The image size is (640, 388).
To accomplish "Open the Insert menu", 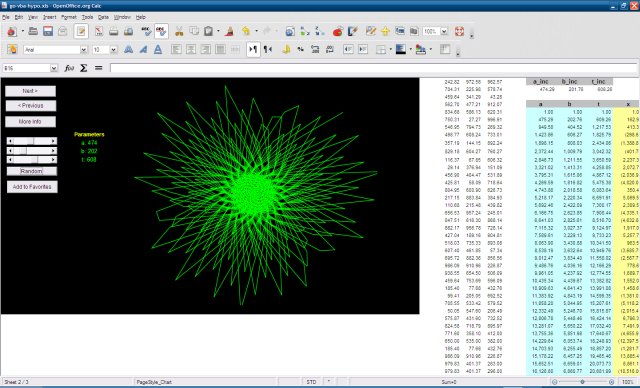I will (x=49, y=17).
